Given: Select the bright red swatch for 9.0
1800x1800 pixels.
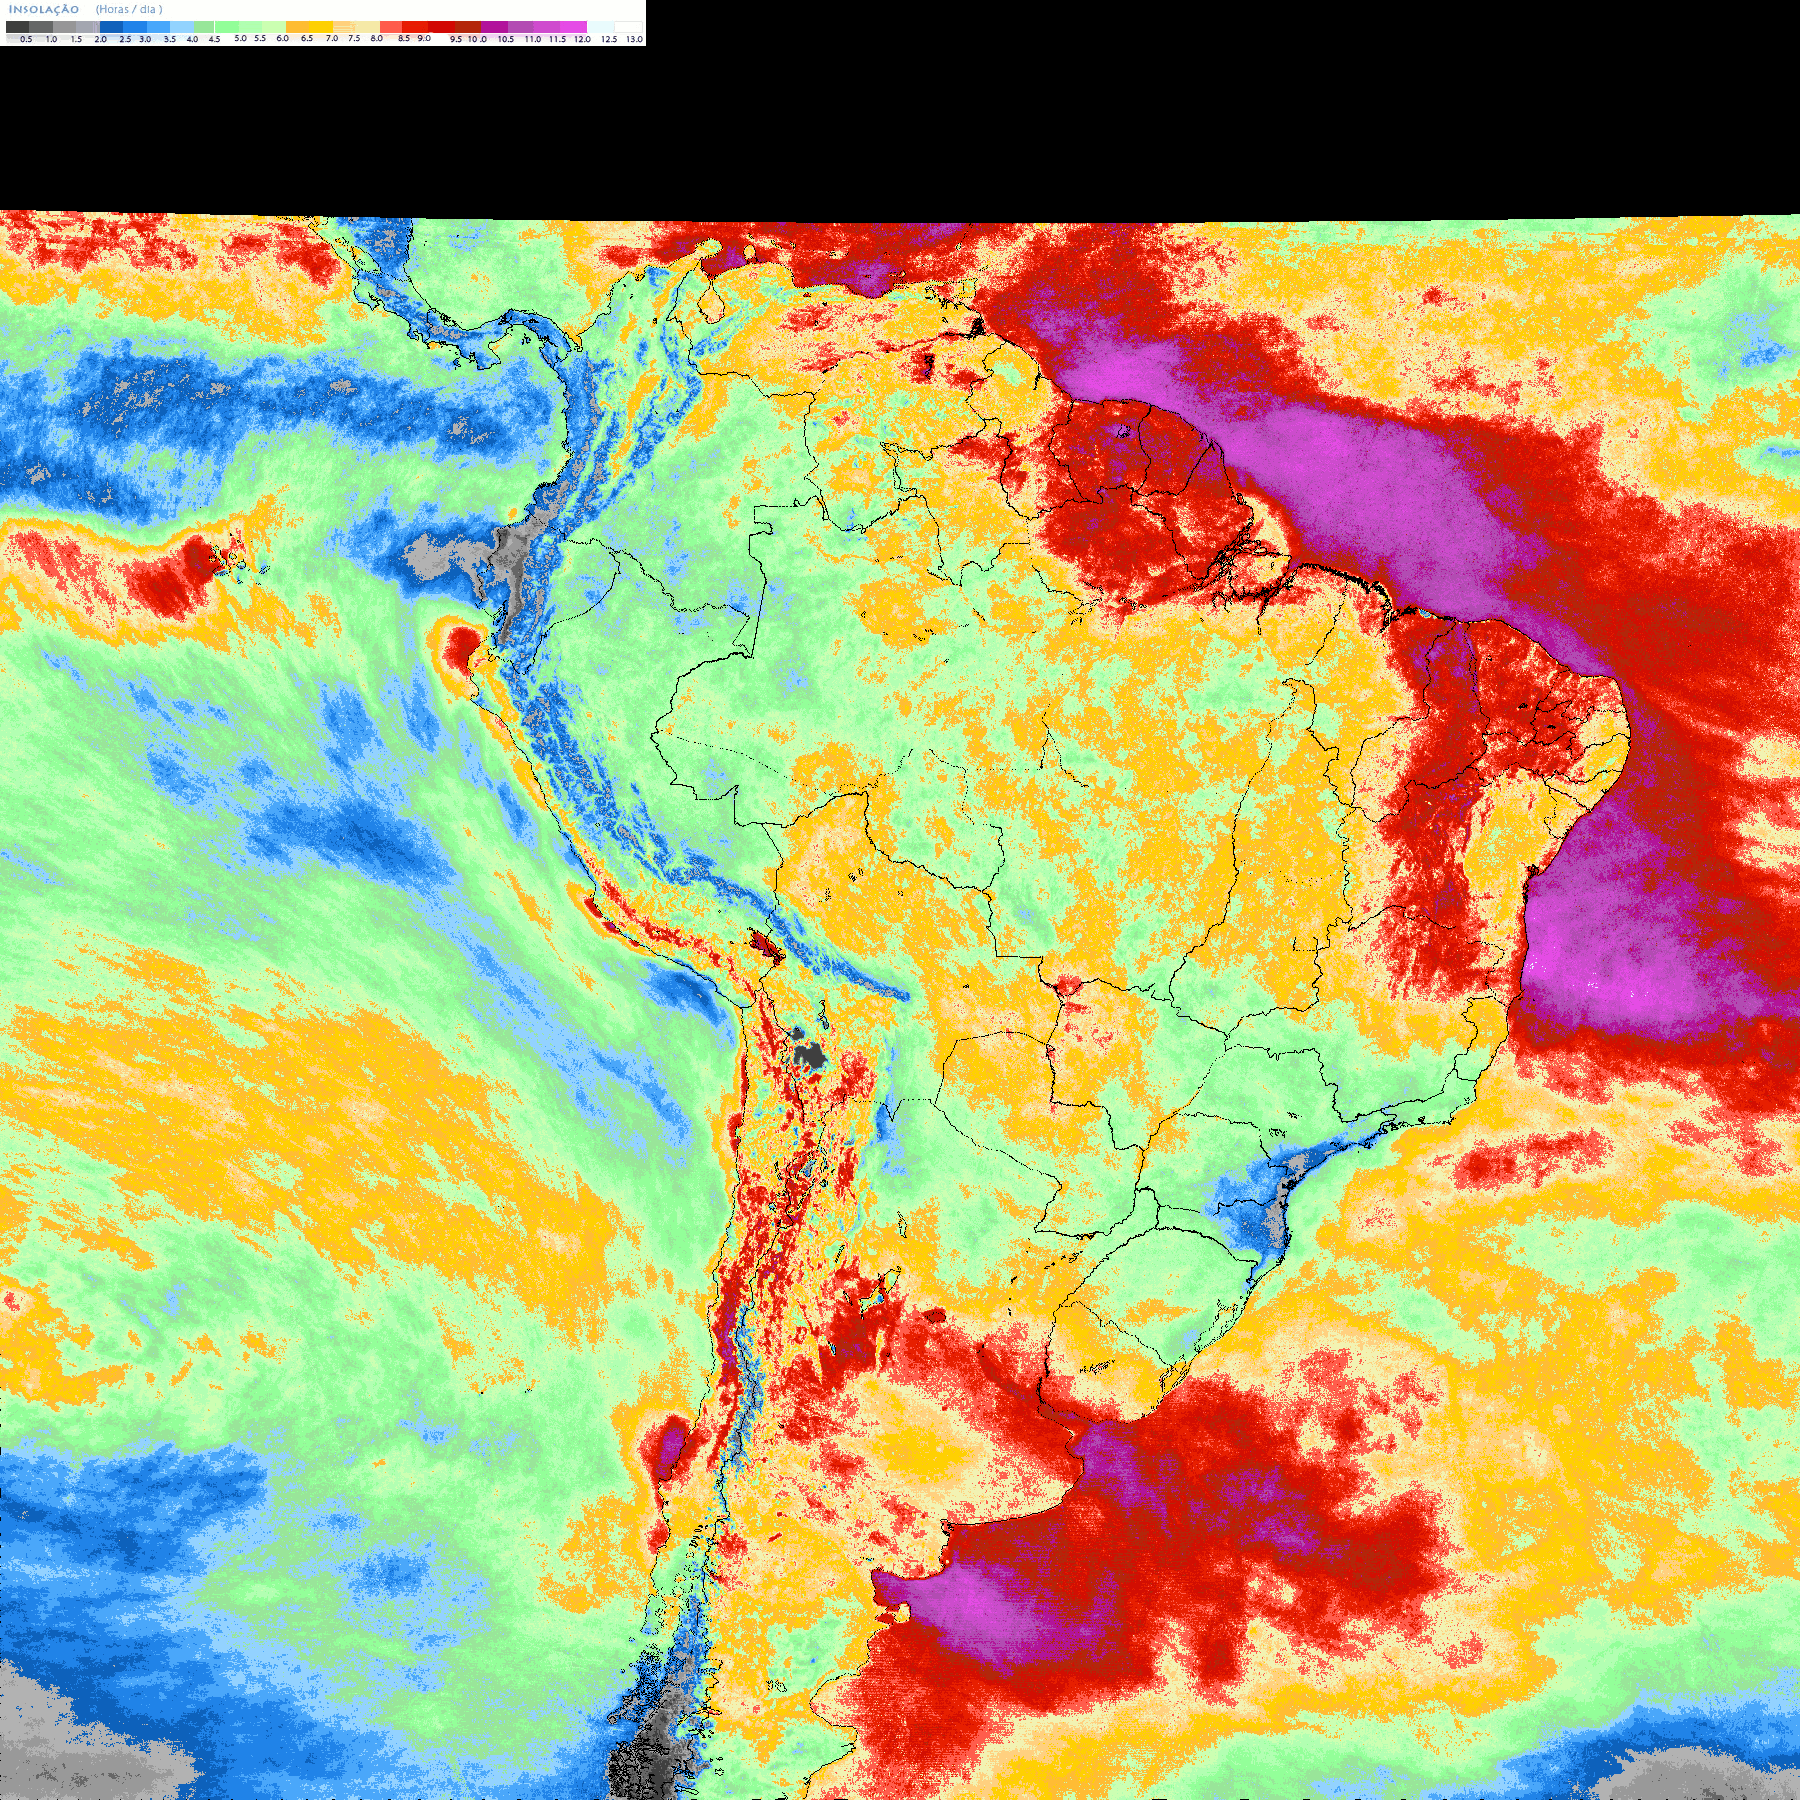Looking at the screenshot, I should tap(415, 27).
